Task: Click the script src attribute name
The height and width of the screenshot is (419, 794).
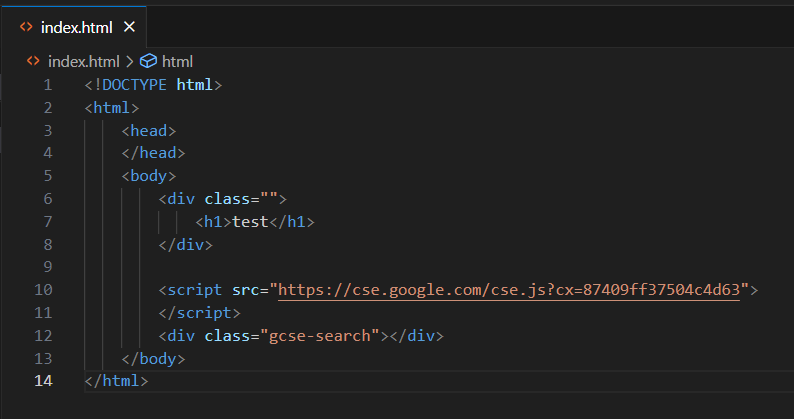Action: click(245, 290)
